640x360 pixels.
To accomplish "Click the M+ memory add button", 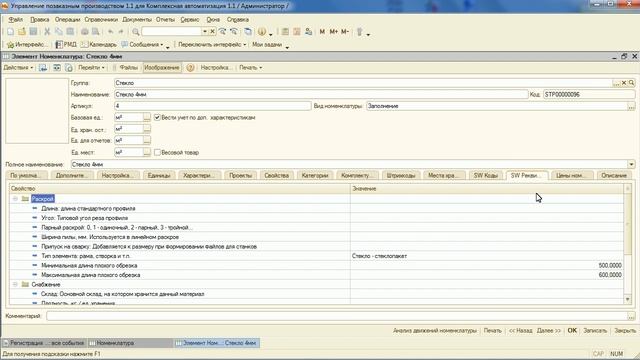I will pyautogui.click(x=333, y=31).
